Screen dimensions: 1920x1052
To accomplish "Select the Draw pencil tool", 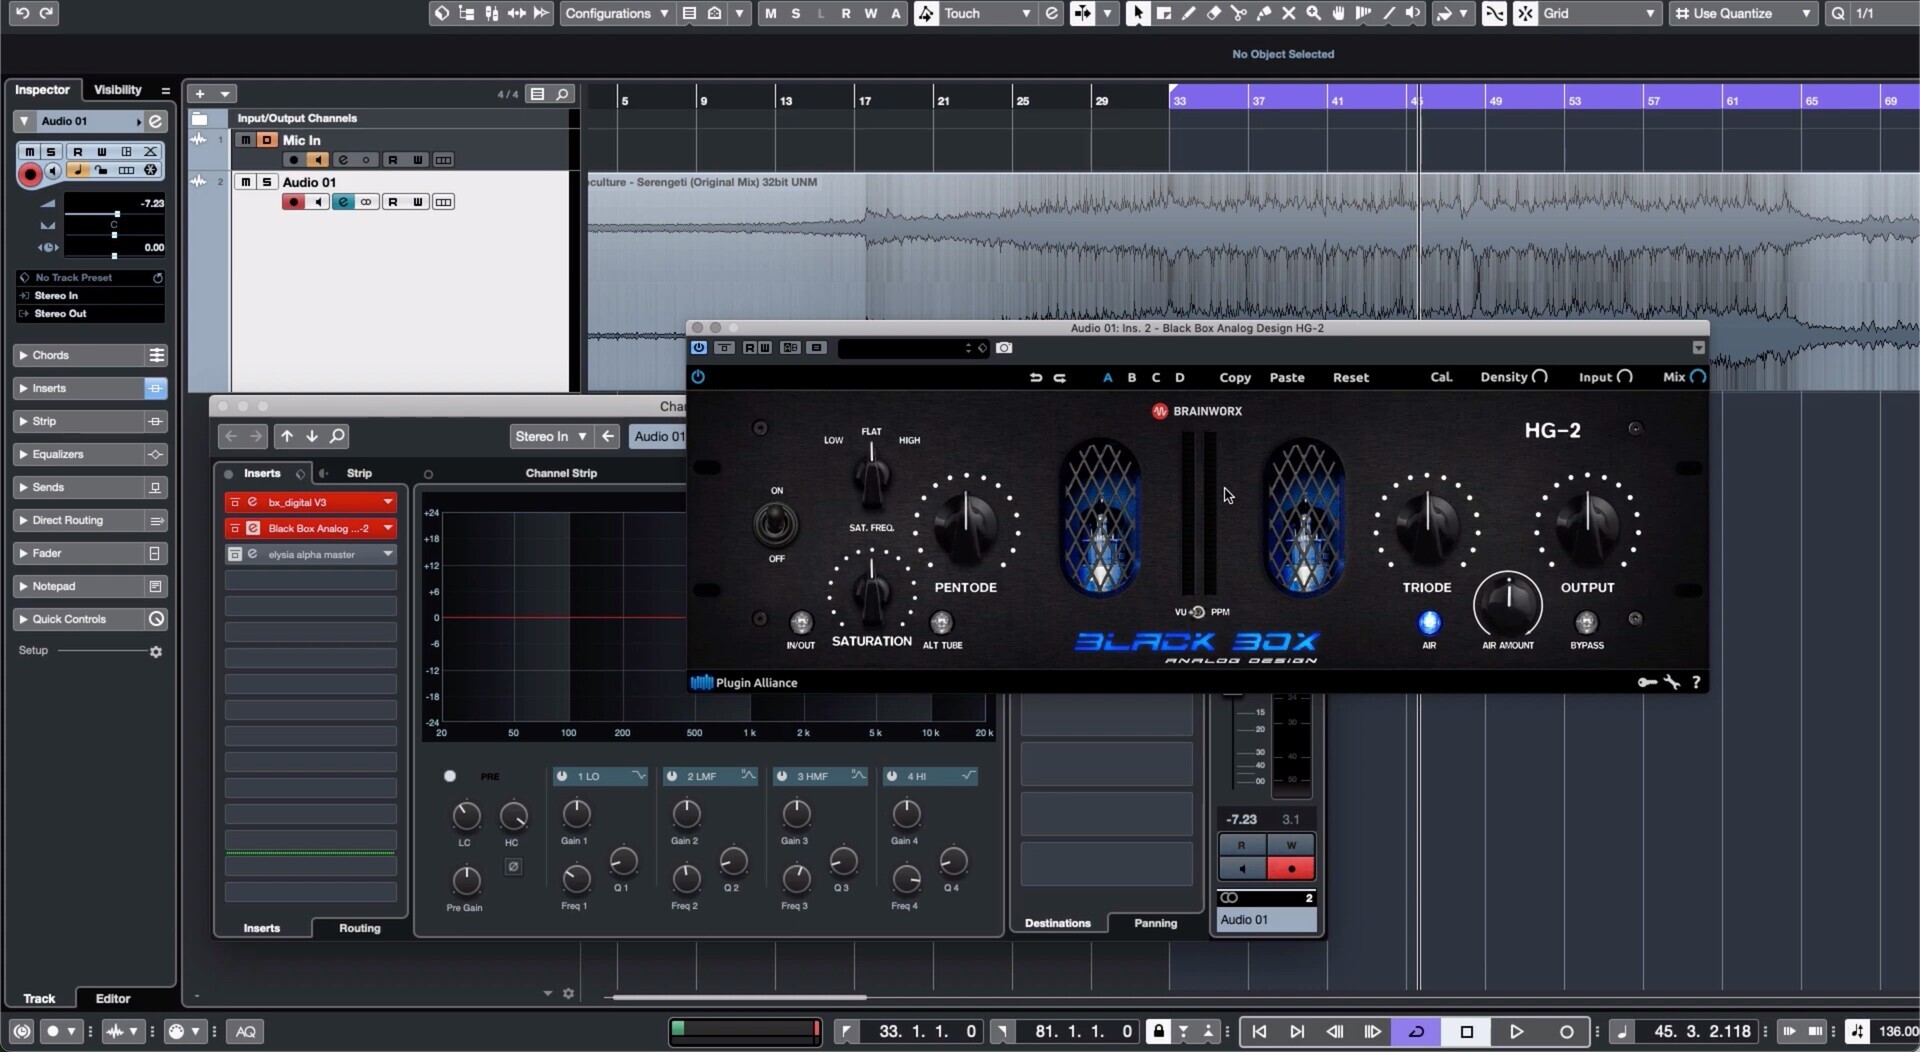I will coord(1188,13).
